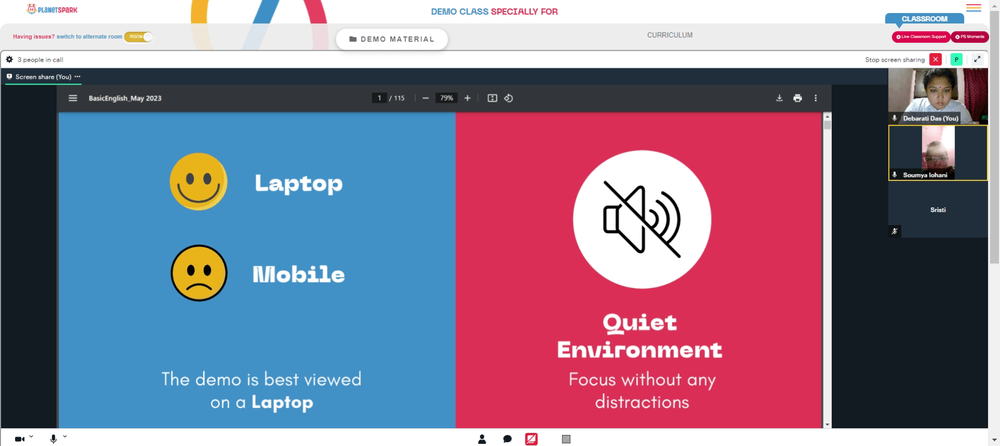
Task: Switch to the CURRICULUM tab
Action: coord(670,35)
